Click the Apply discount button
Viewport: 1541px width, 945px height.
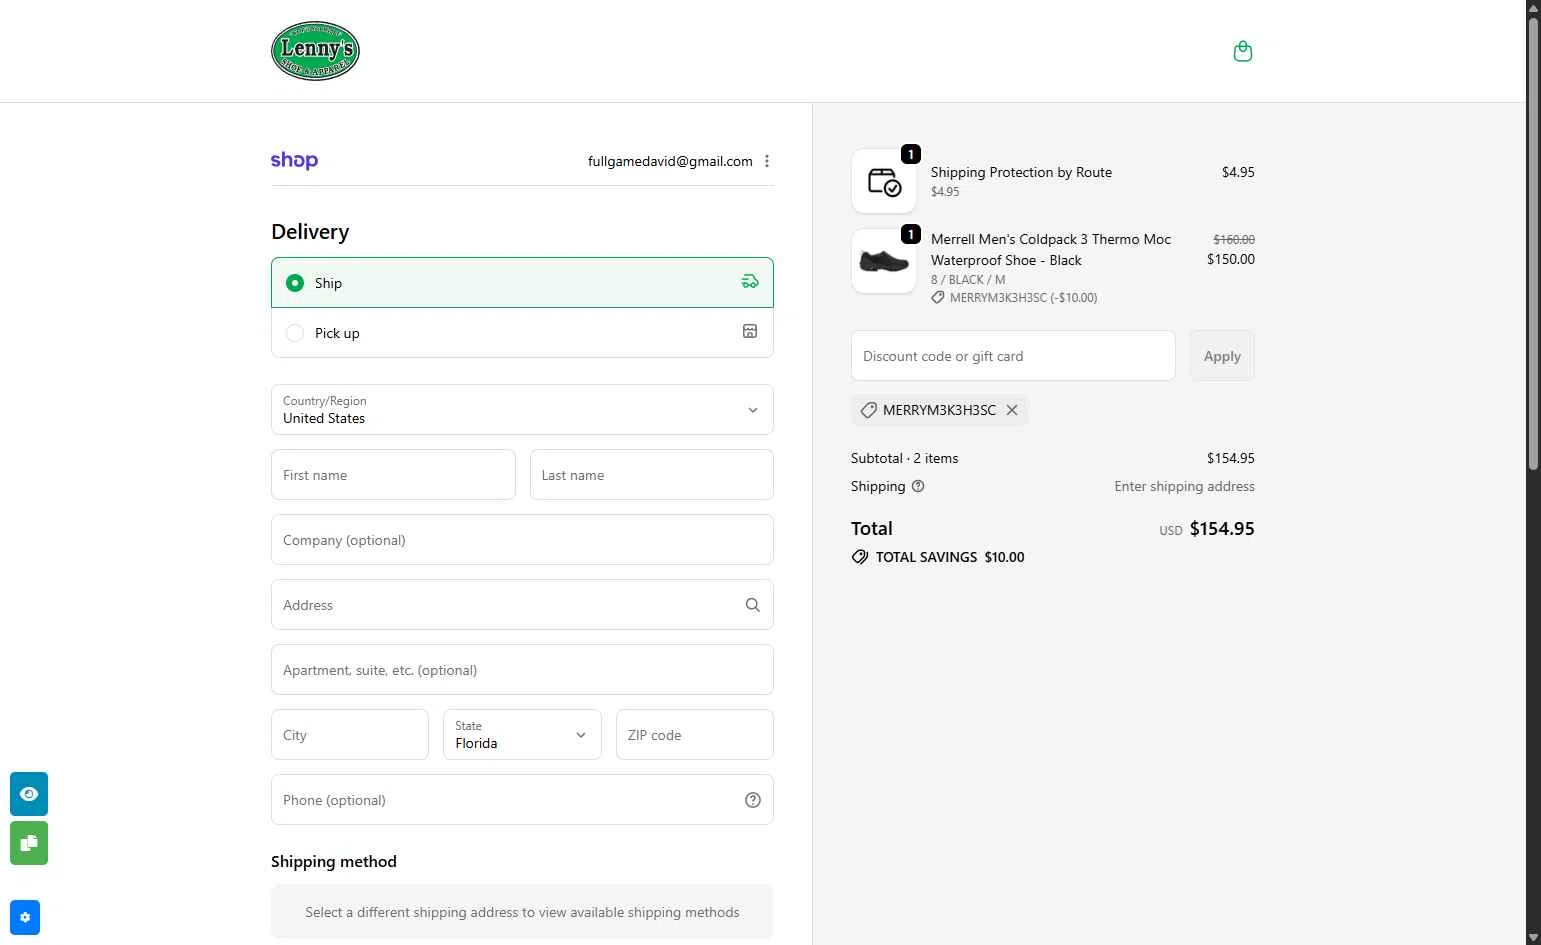click(x=1222, y=356)
